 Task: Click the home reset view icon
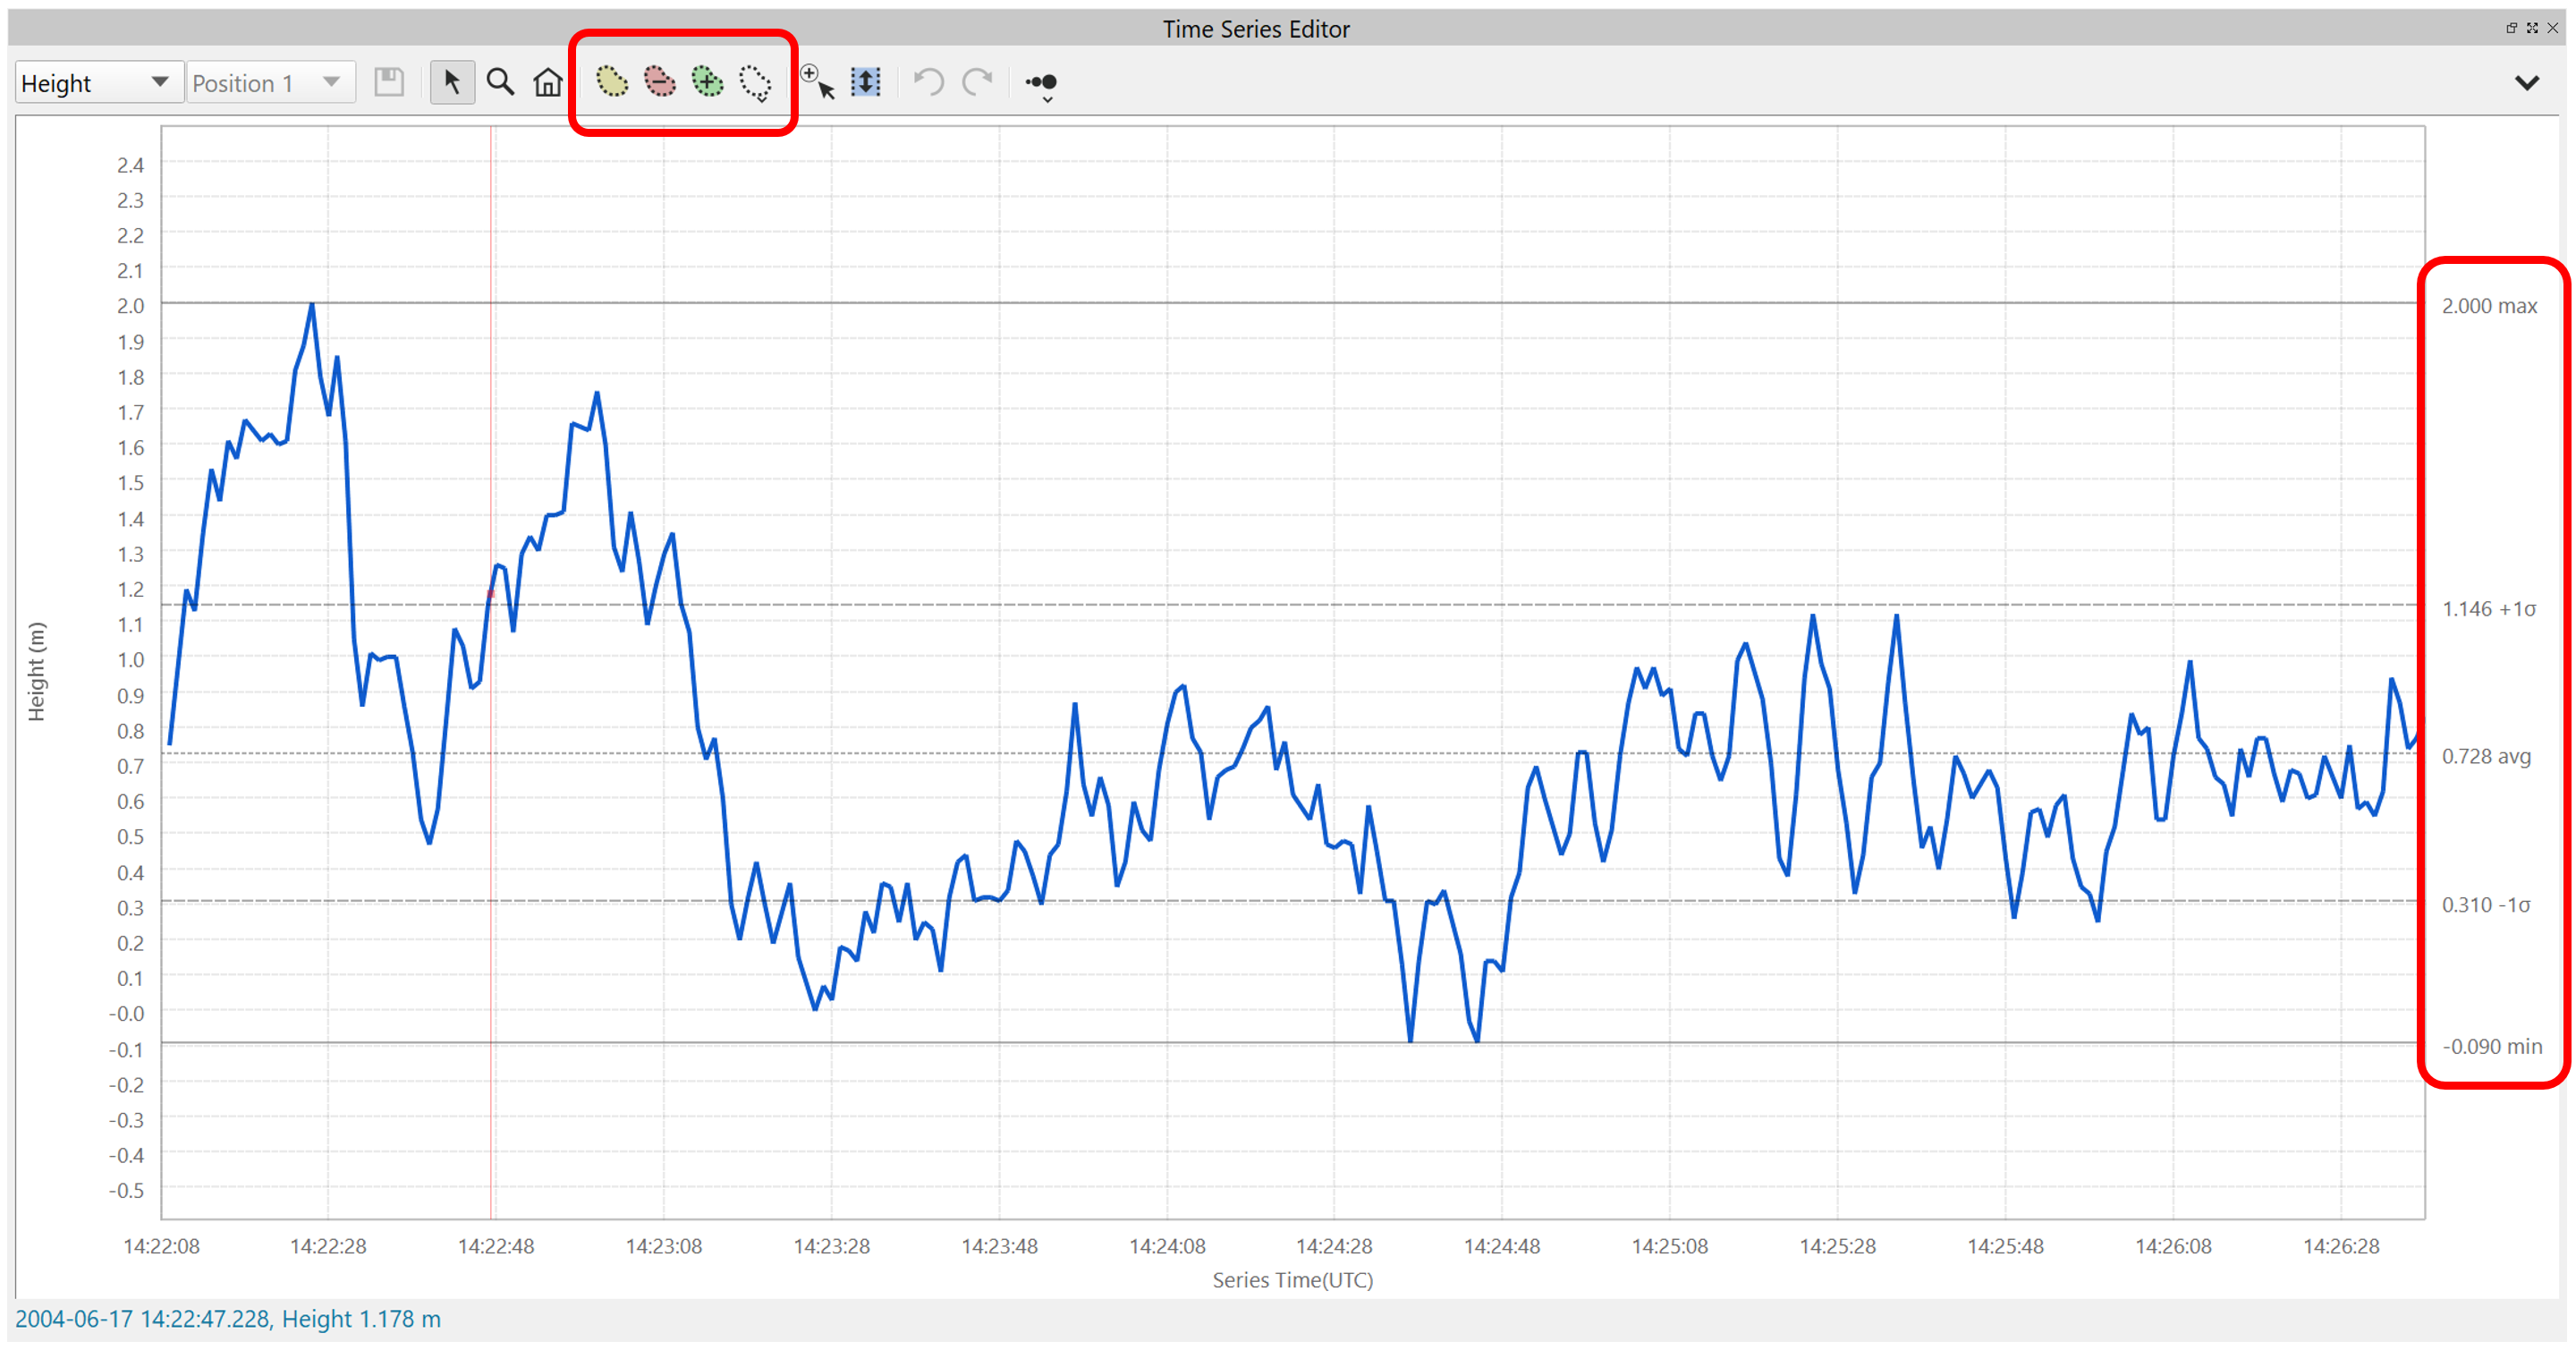[547, 82]
